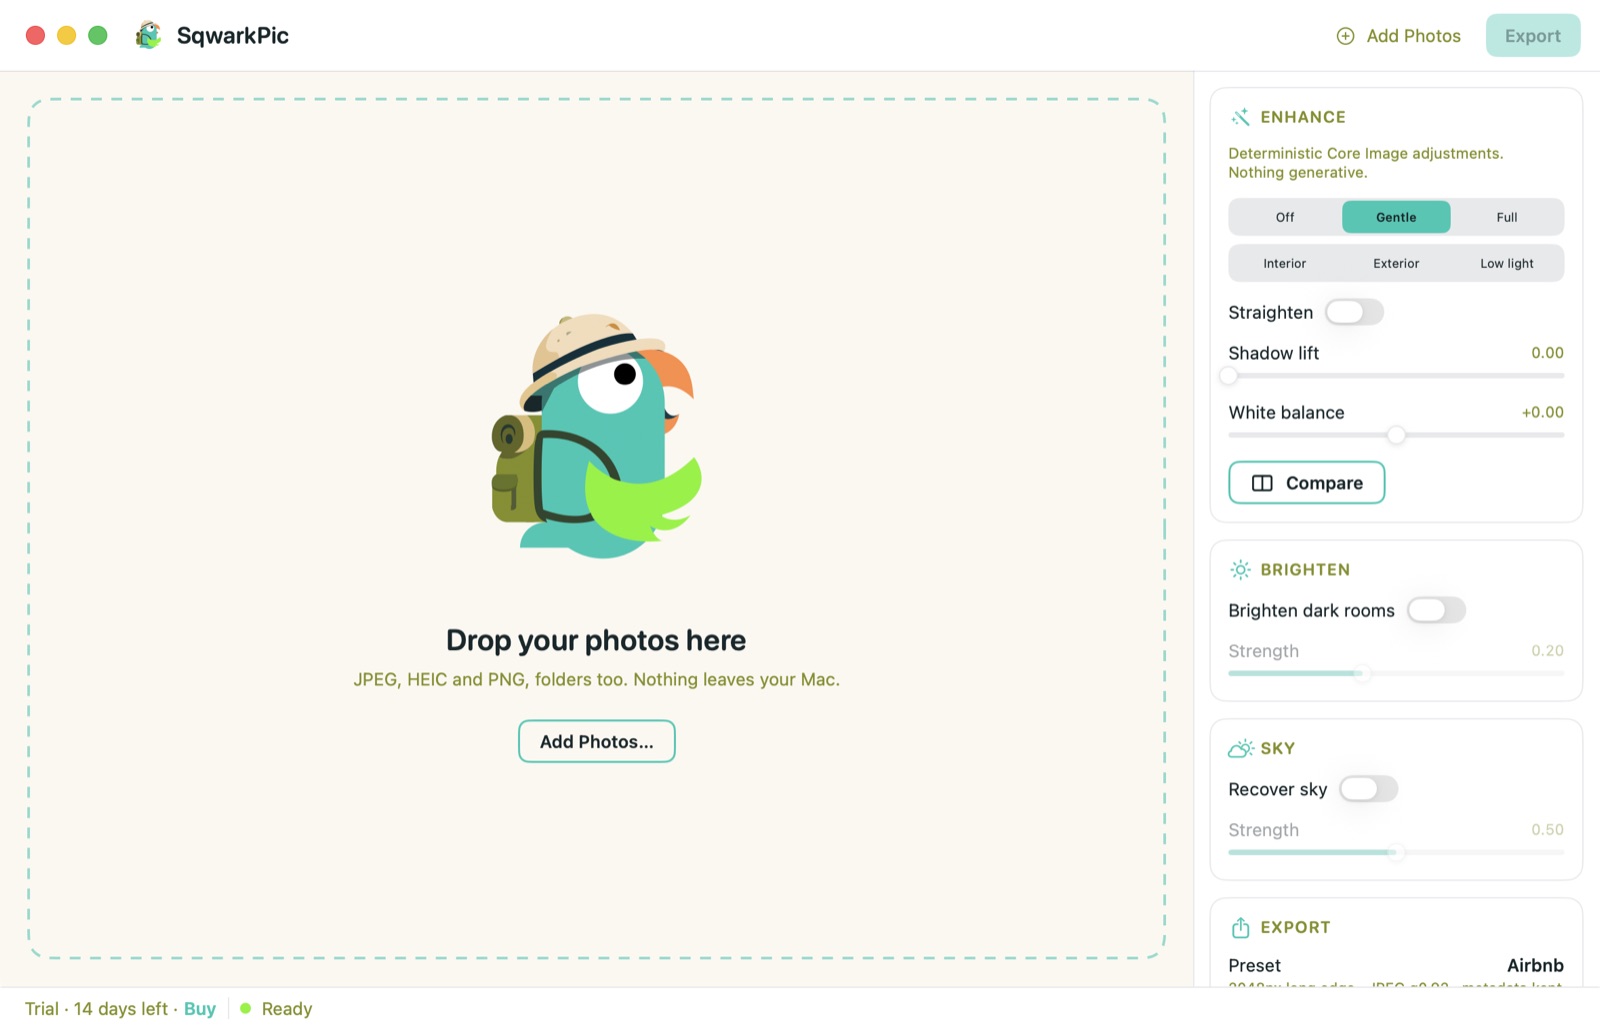Click the 'Ready' status text
Image resolution: width=1600 pixels, height=1030 pixels.
click(x=287, y=1008)
